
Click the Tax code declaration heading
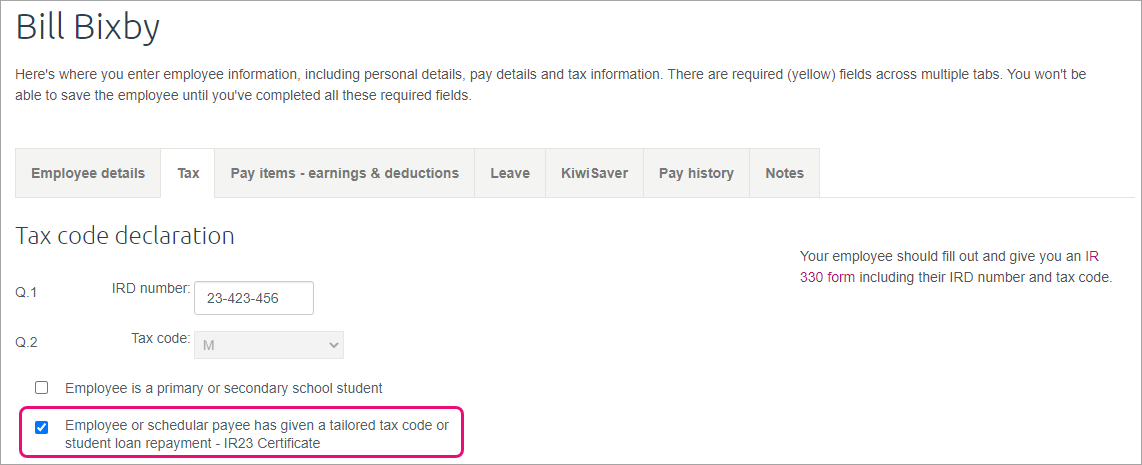click(125, 235)
